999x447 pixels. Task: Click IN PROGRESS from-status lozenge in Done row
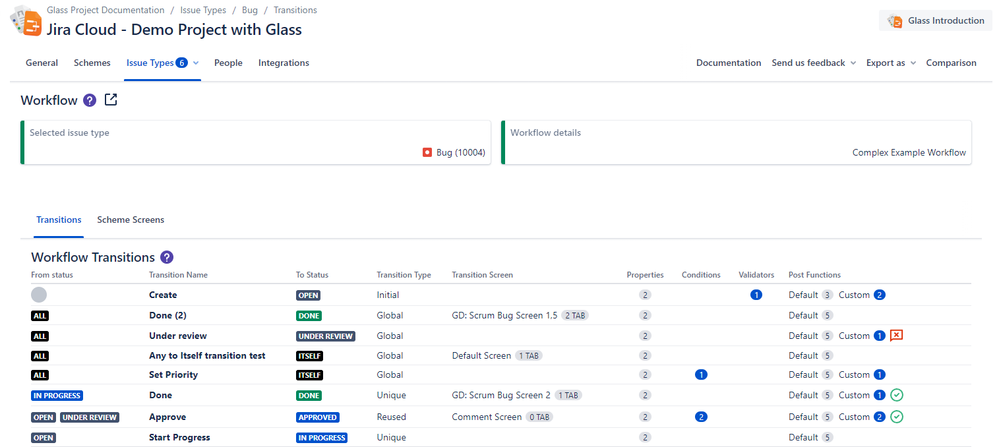click(57, 395)
